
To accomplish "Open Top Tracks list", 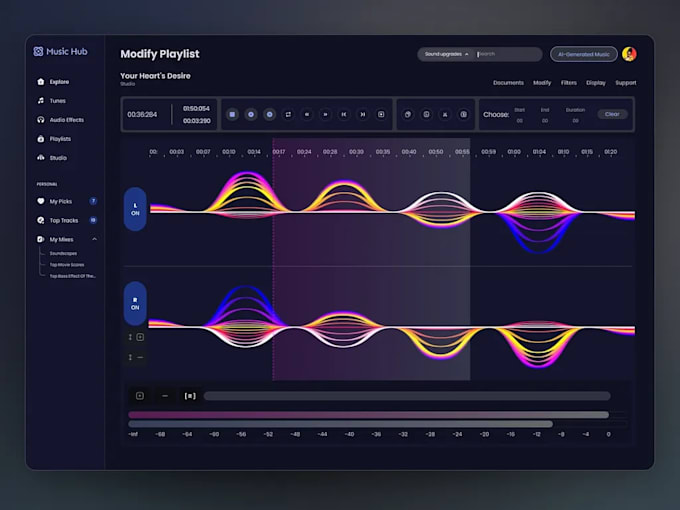I will tap(57, 220).
